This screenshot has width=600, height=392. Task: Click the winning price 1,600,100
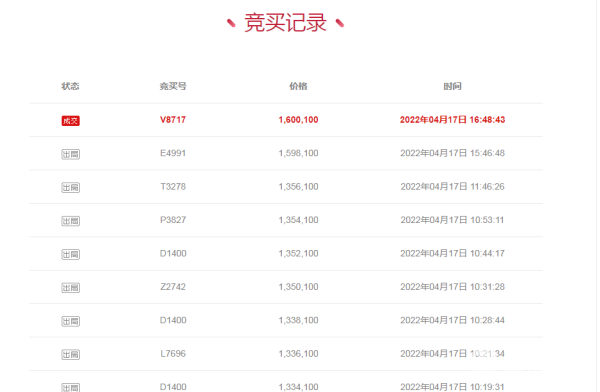pyautogui.click(x=298, y=120)
